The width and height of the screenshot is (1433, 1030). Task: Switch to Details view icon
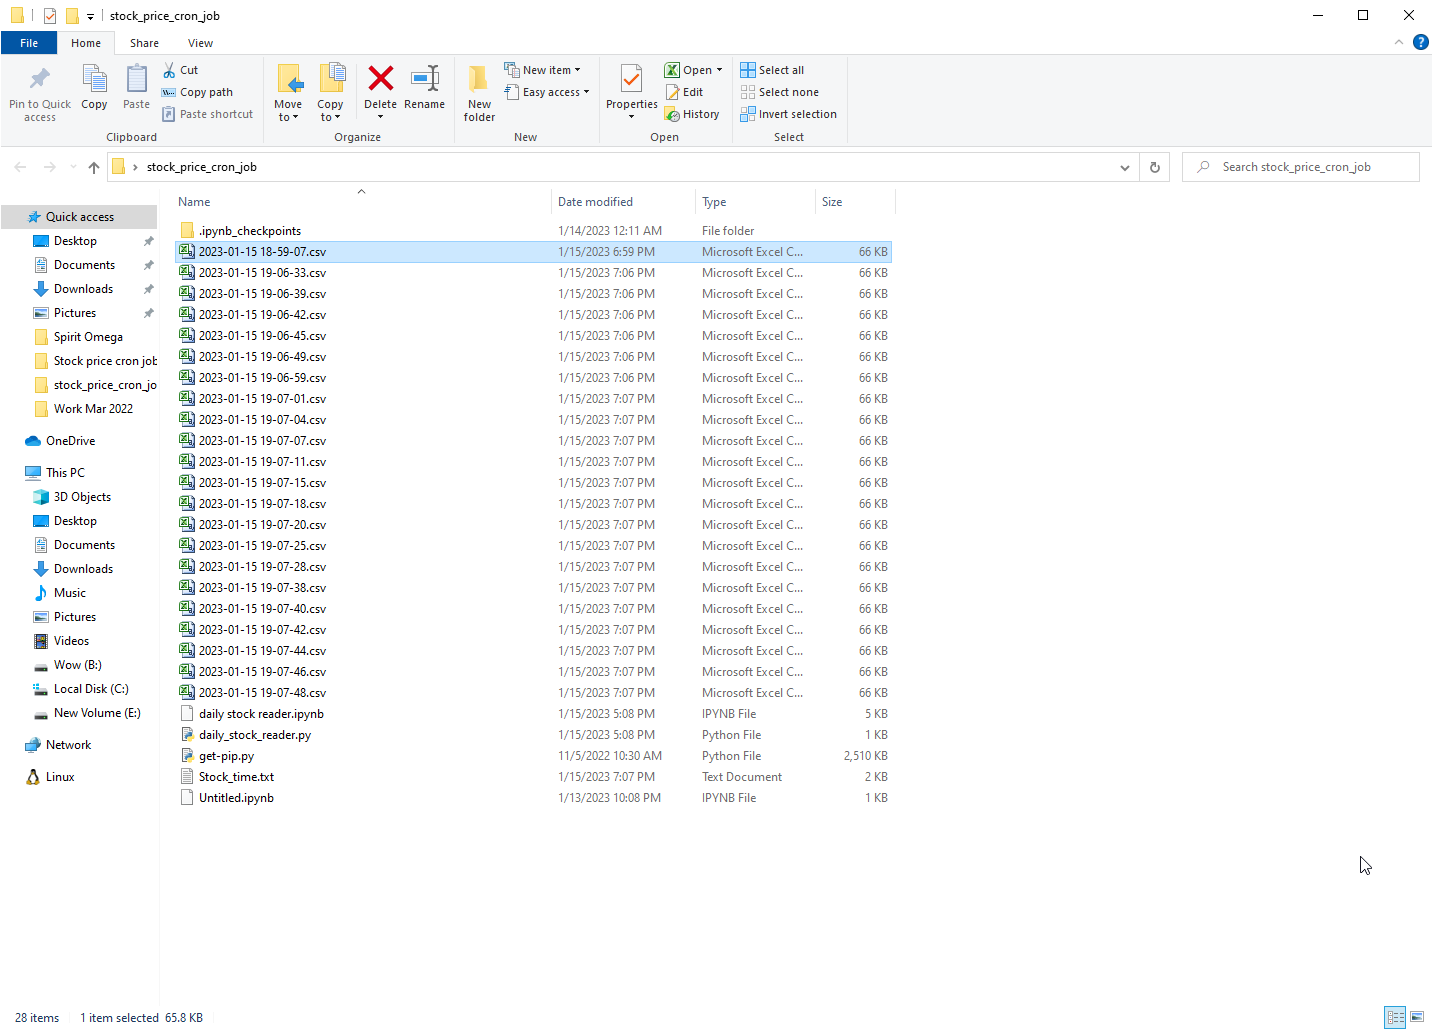[1396, 1017]
